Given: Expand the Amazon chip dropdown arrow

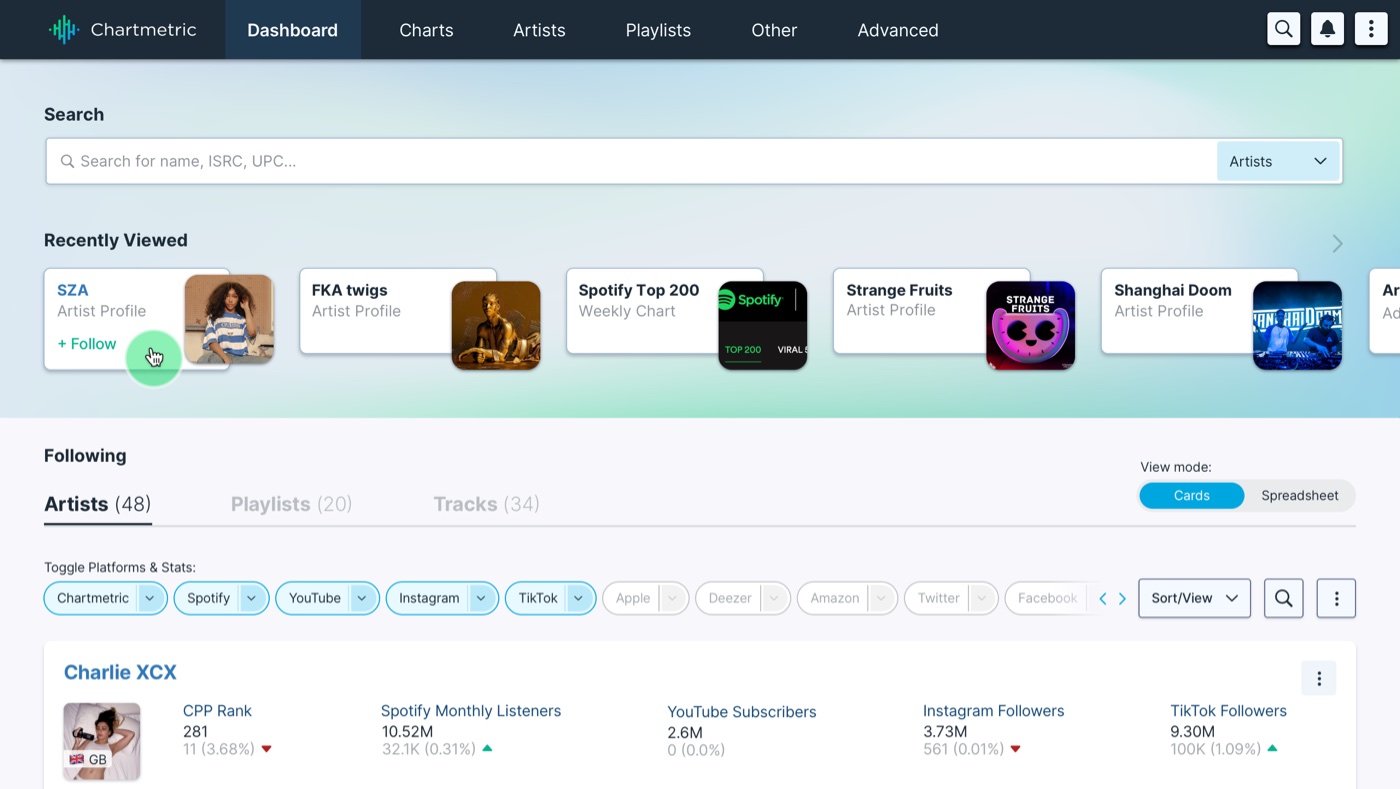Looking at the screenshot, I should (x=881, y=598).
